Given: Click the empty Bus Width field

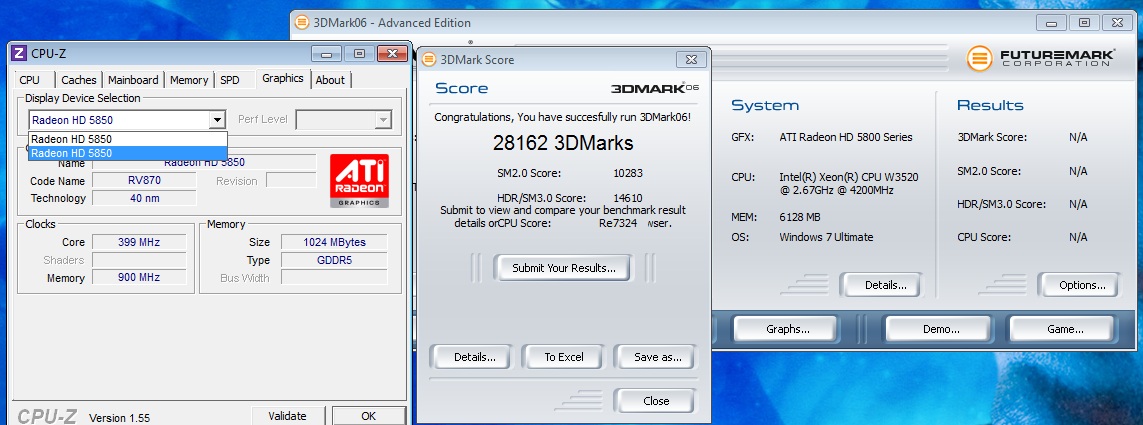Looking at the screenshot, I should click(x=335, y=277).
